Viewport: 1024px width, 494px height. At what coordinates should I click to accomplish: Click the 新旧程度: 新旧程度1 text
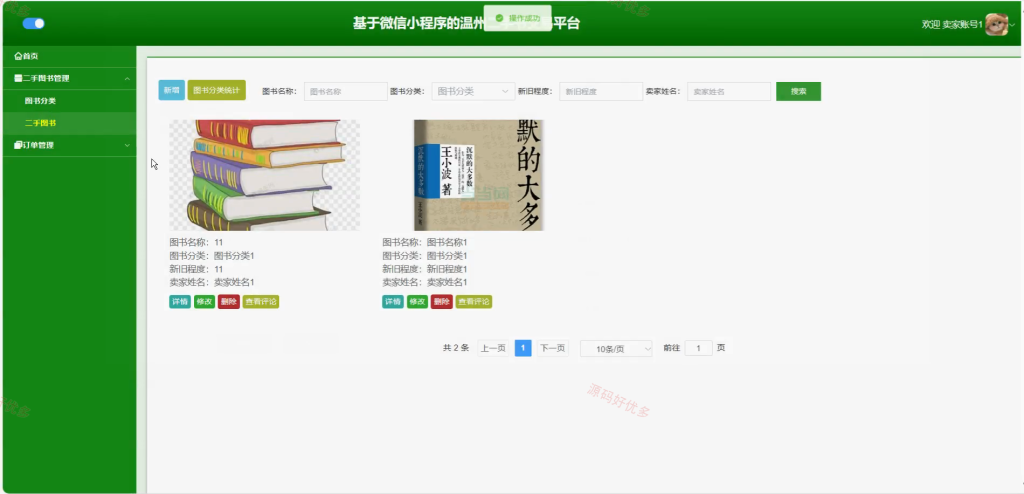(424, 269)
